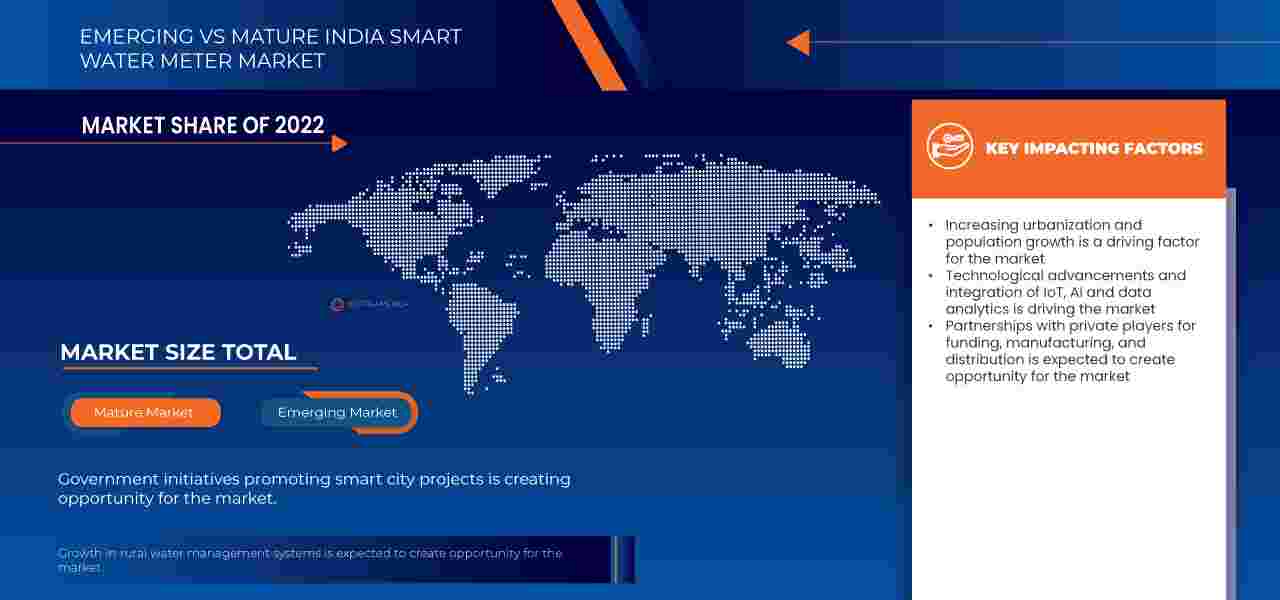Screen dimensions: 1280x600
Task: Click the orange arrowhead beside Market Share heading
Action: (x=339, y=143)
